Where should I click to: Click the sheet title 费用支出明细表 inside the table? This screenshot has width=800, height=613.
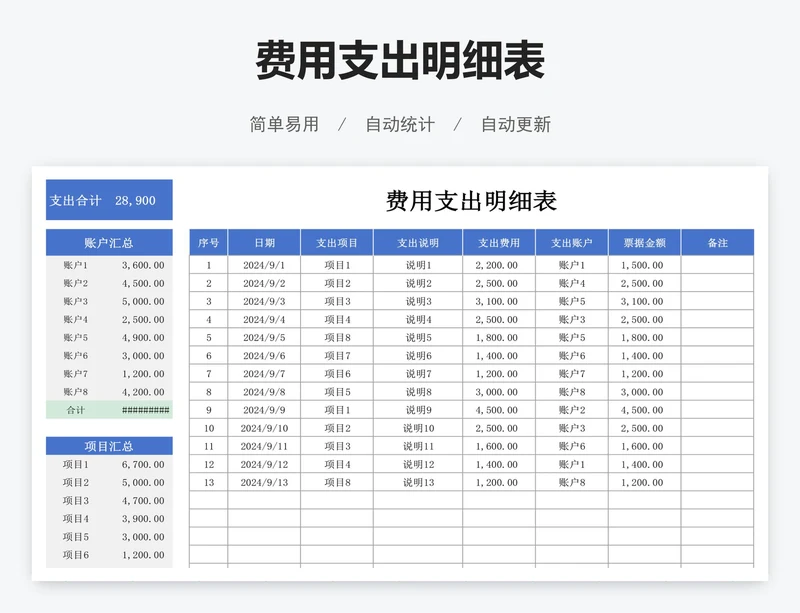[x=471, y=201]
